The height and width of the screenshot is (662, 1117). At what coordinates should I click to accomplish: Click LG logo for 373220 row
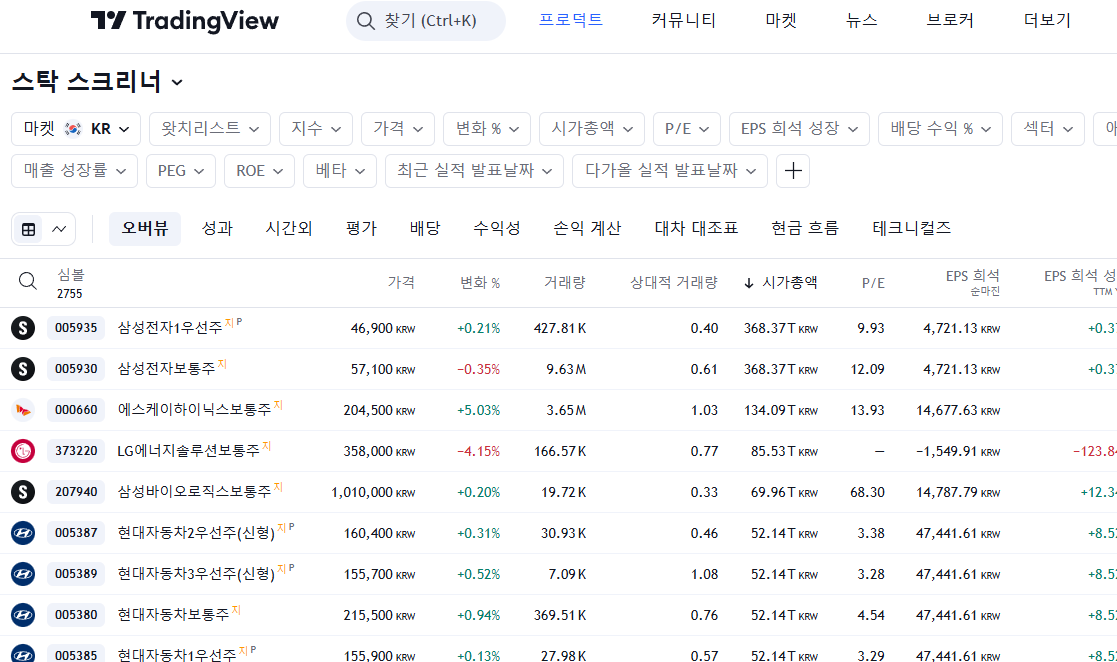click(x=23, y=451)
